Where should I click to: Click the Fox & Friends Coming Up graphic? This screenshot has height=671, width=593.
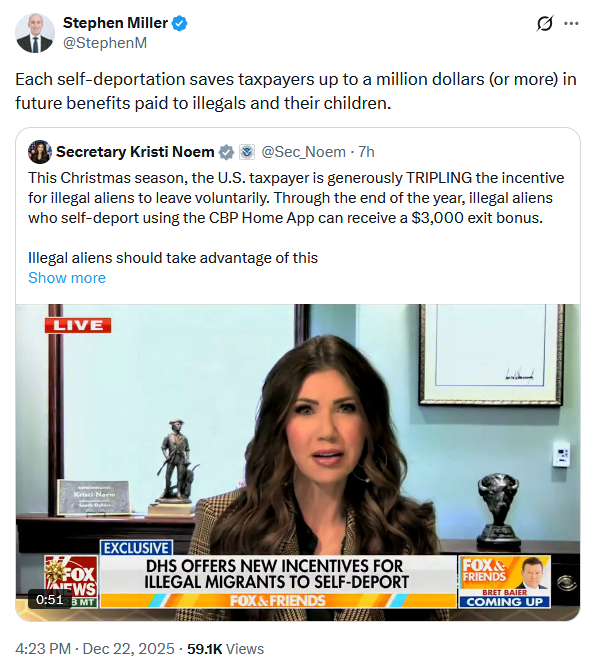click(505, 582)
